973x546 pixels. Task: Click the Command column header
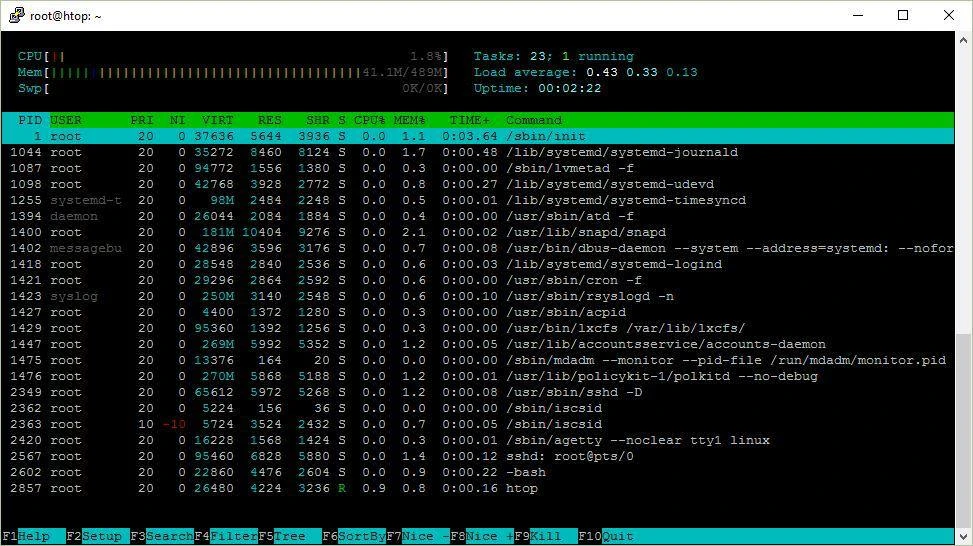534,120
